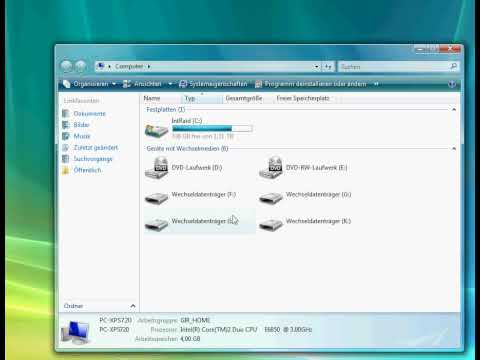Click the Arbeitsgruppe GR_HOME value
This screenshot has height=360, width=480.
(195, 320)
